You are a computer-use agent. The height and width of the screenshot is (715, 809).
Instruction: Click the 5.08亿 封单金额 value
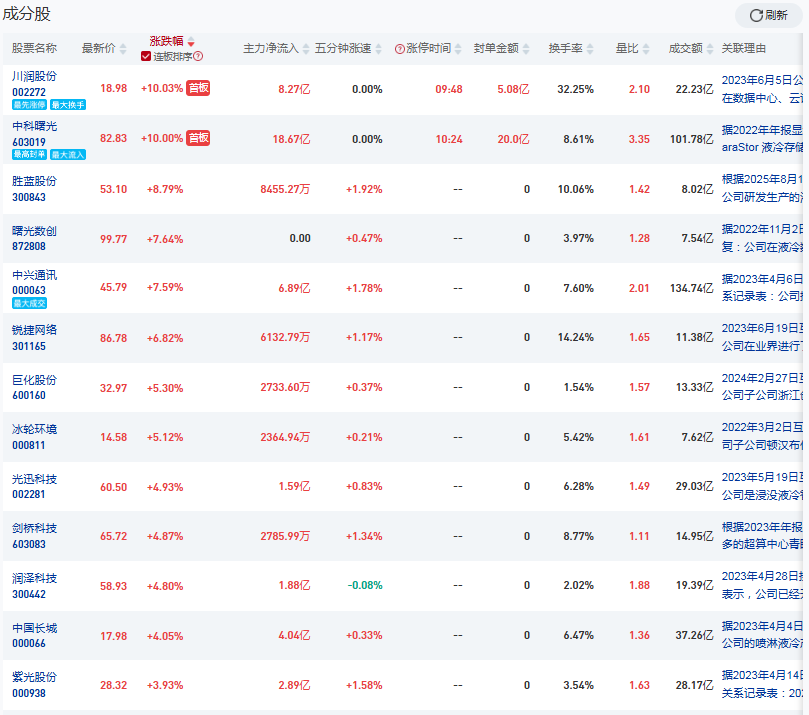pos(513,89)
